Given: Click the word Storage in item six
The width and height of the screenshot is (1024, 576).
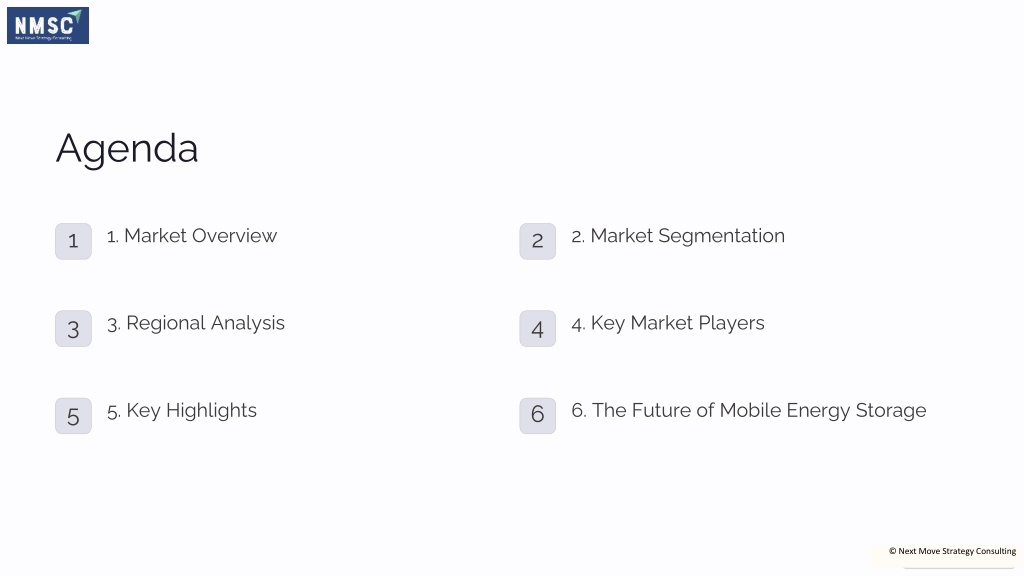Looking at the screenshot, I should 891,411.
